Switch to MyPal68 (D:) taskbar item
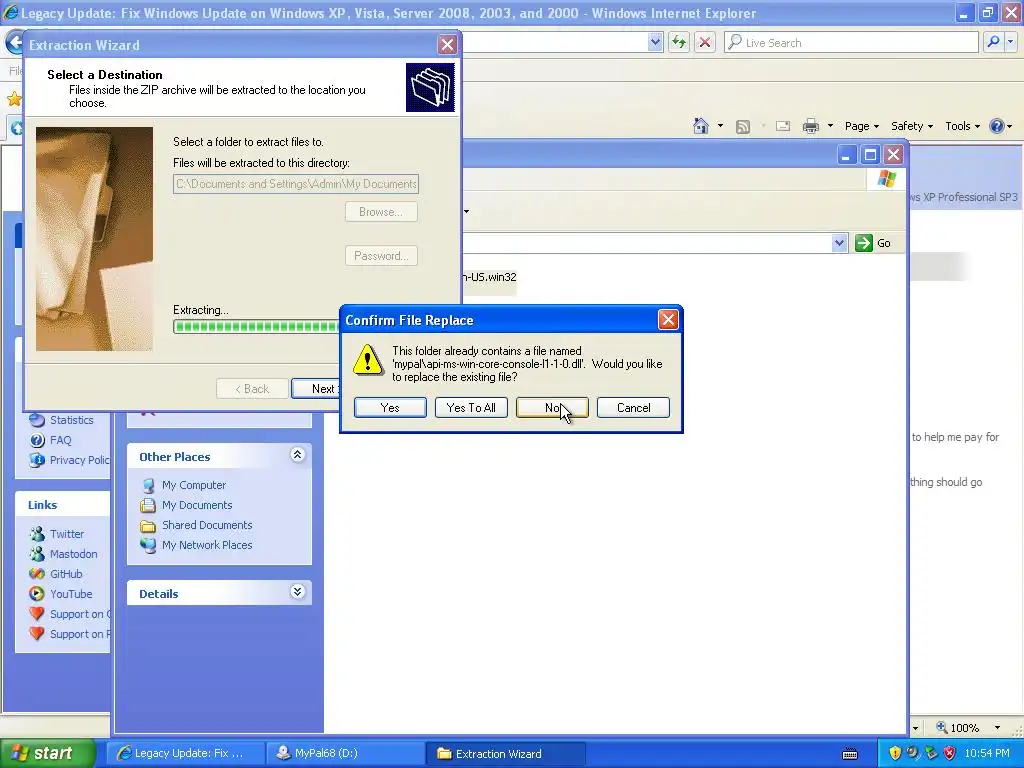The height and width of the screenshot is (768, 1024). coord(345,753)
